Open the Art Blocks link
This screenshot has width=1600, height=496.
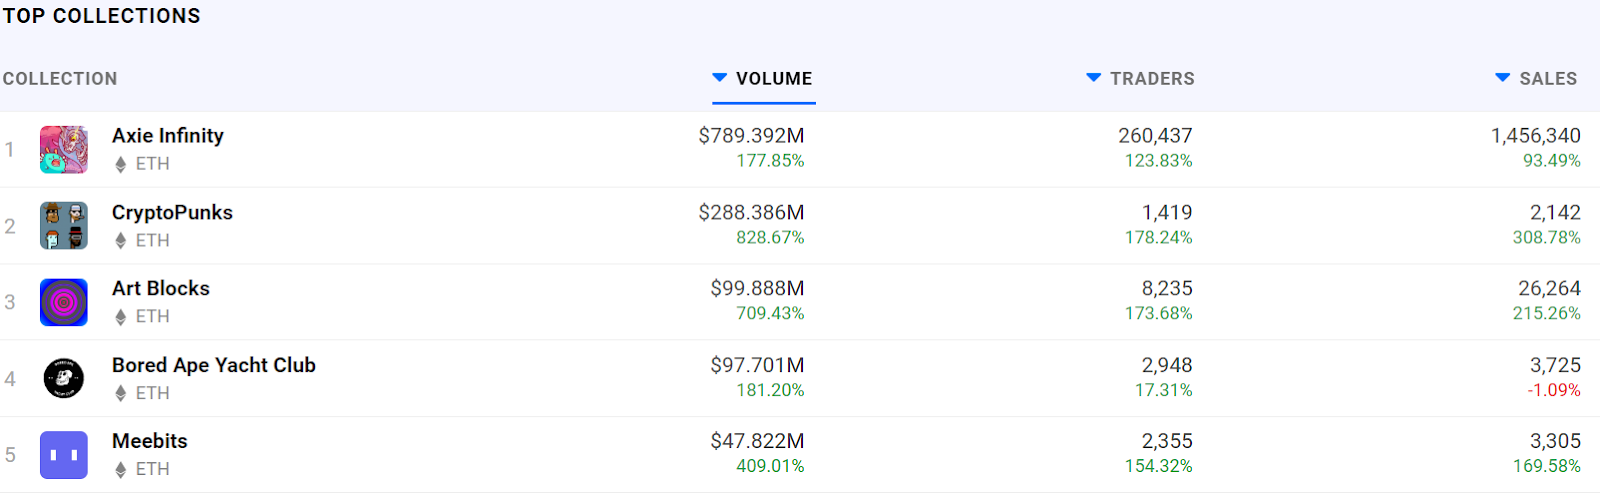pyautogui.click(x=161, y=289)
